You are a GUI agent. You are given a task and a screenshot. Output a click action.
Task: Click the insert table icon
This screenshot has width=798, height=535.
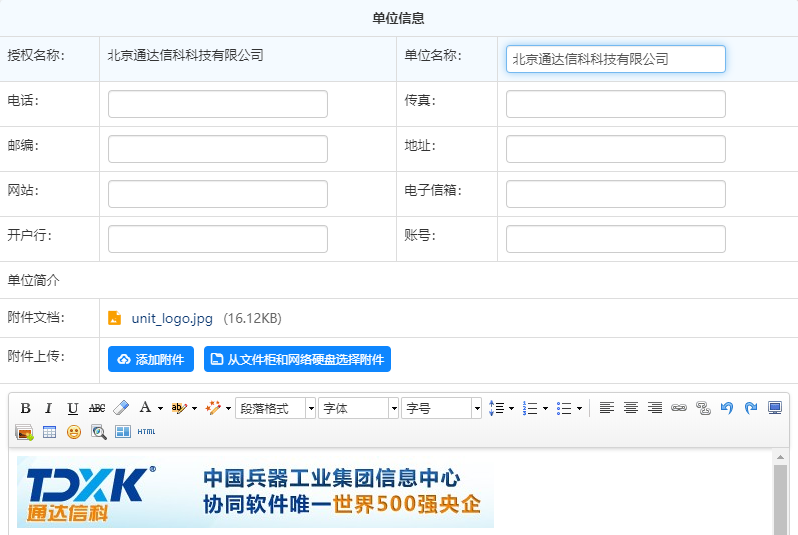point(49,432)
